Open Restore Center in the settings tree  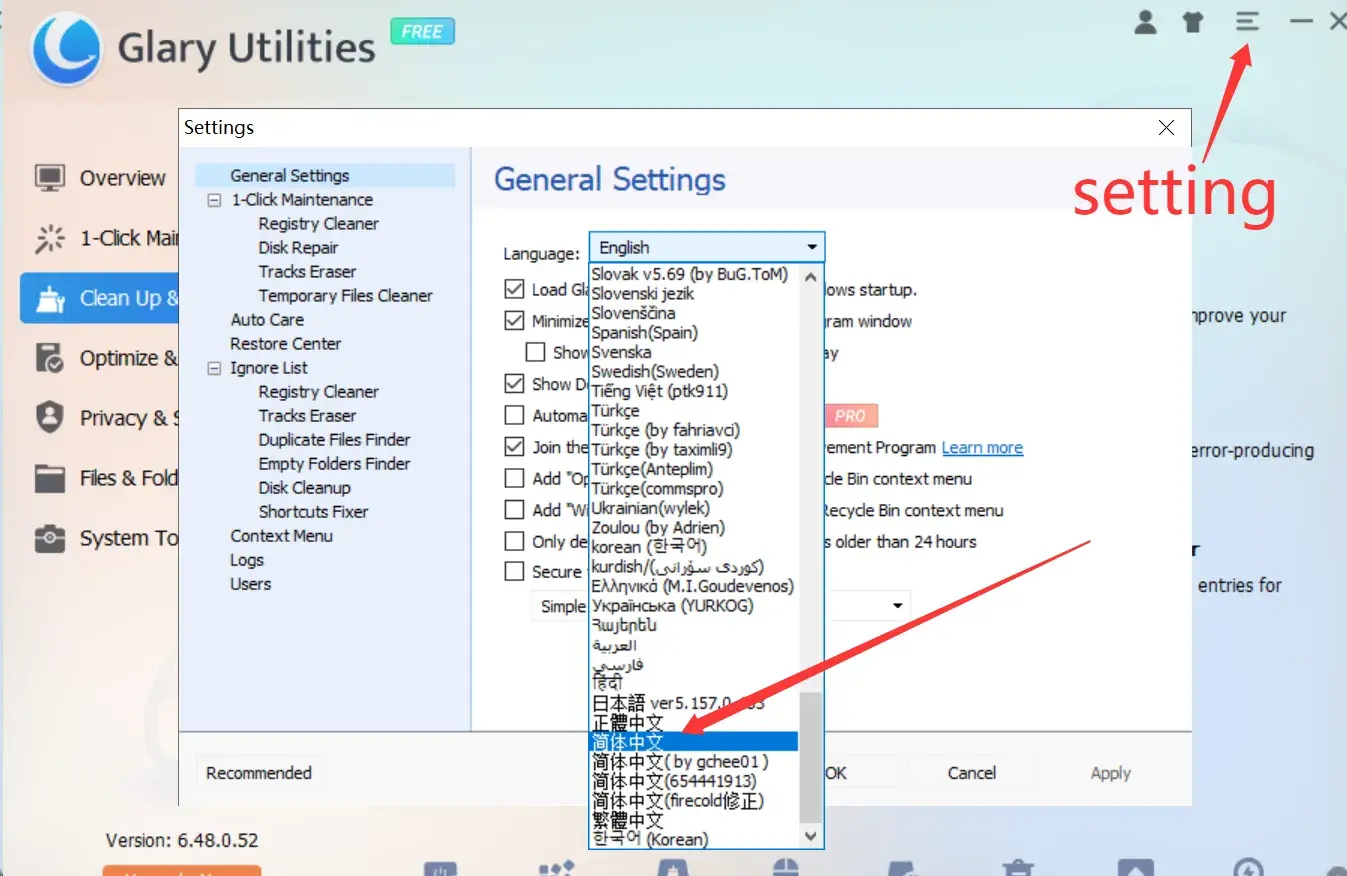point(286,344)
